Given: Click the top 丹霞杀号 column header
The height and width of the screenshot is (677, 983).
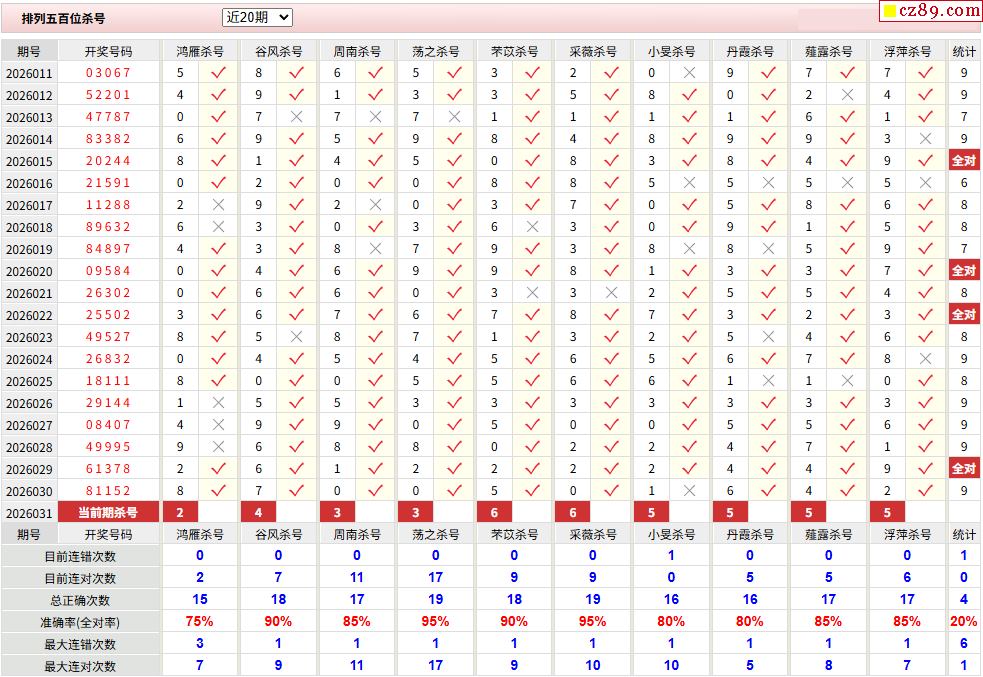Looking at the screenshot, I should point(750,51).
